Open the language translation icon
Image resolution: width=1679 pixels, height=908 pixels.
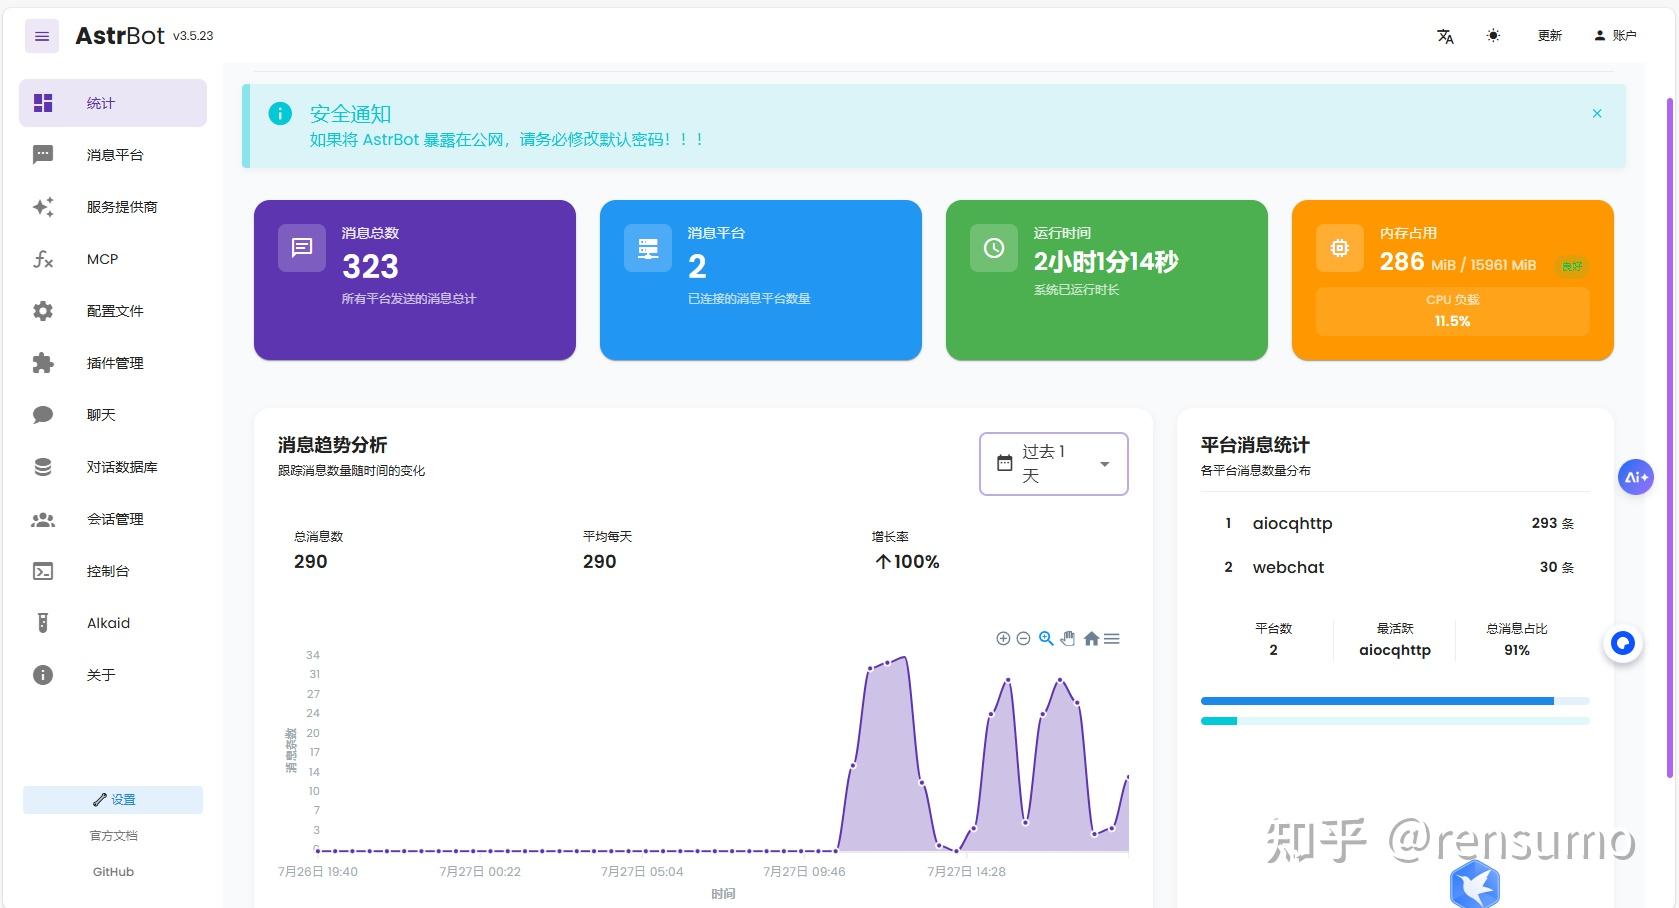point(1445,36)
